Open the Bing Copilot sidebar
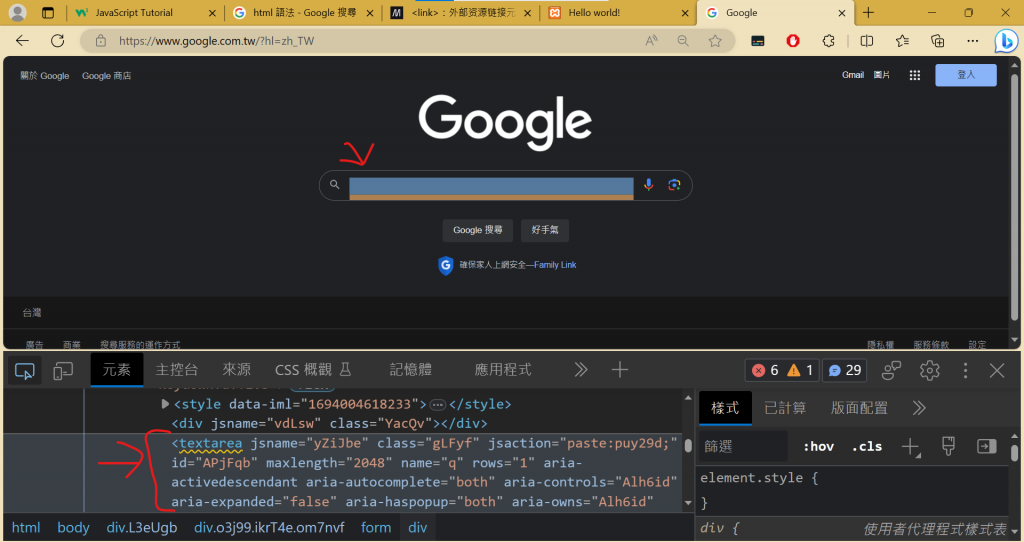The height and width of the screenshot is (542, 1024). point(1006,40)
